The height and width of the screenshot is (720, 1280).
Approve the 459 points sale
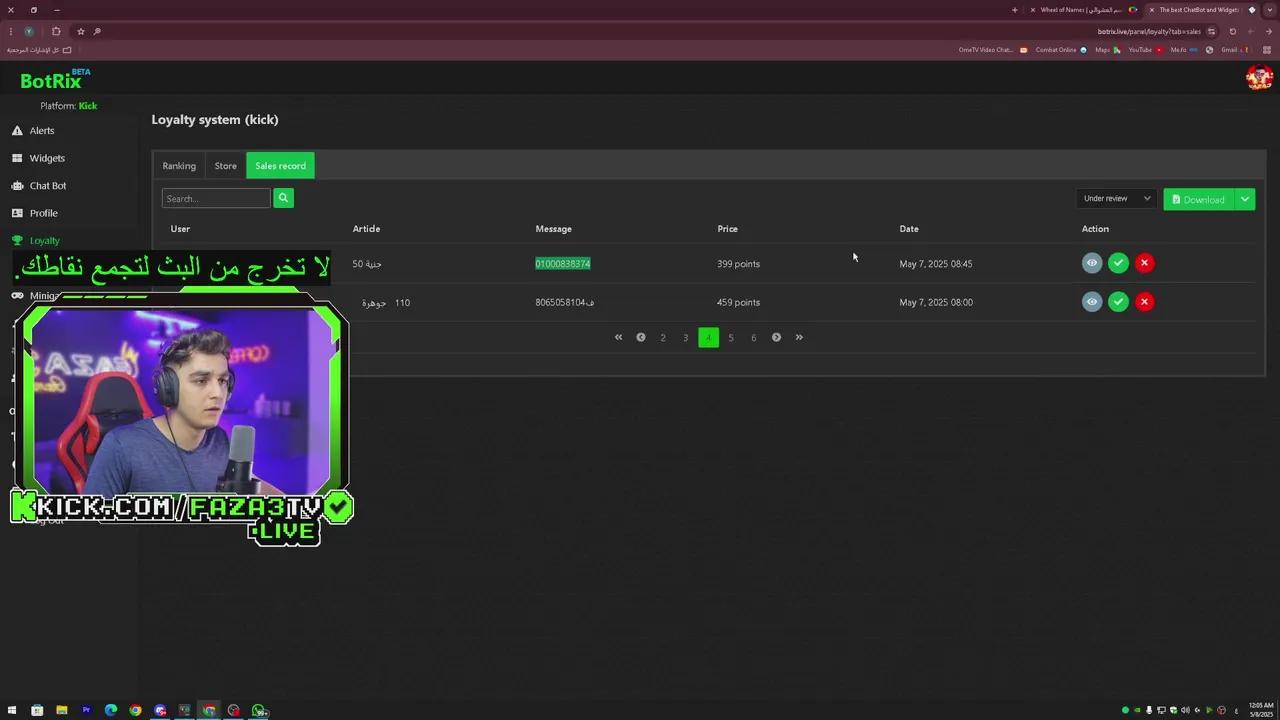[1118, 302]
